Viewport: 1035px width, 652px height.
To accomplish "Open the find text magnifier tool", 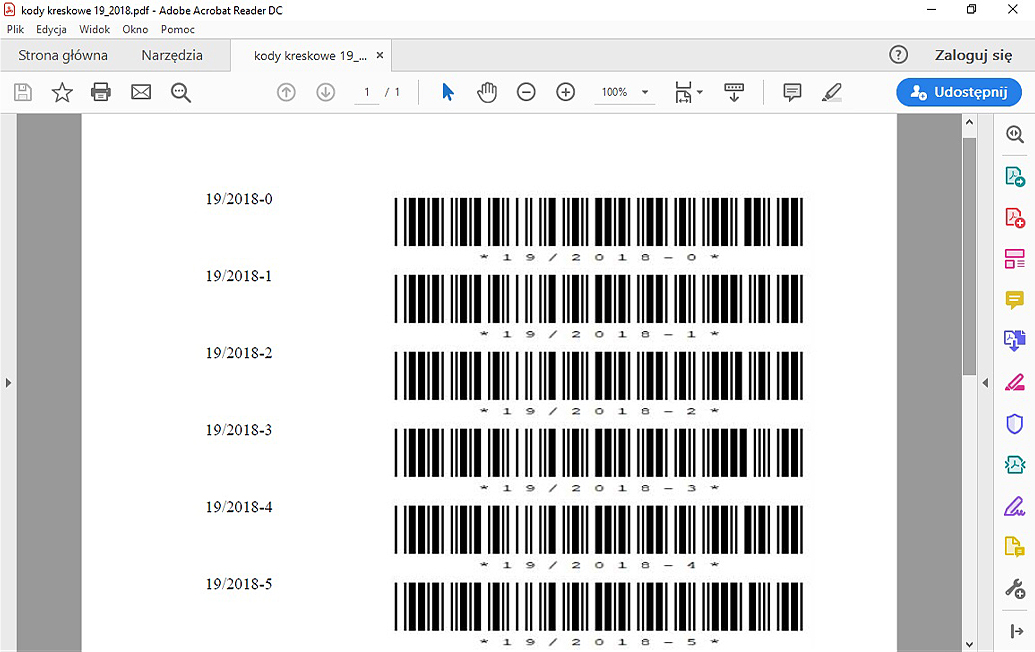I will tap(181, 92).
